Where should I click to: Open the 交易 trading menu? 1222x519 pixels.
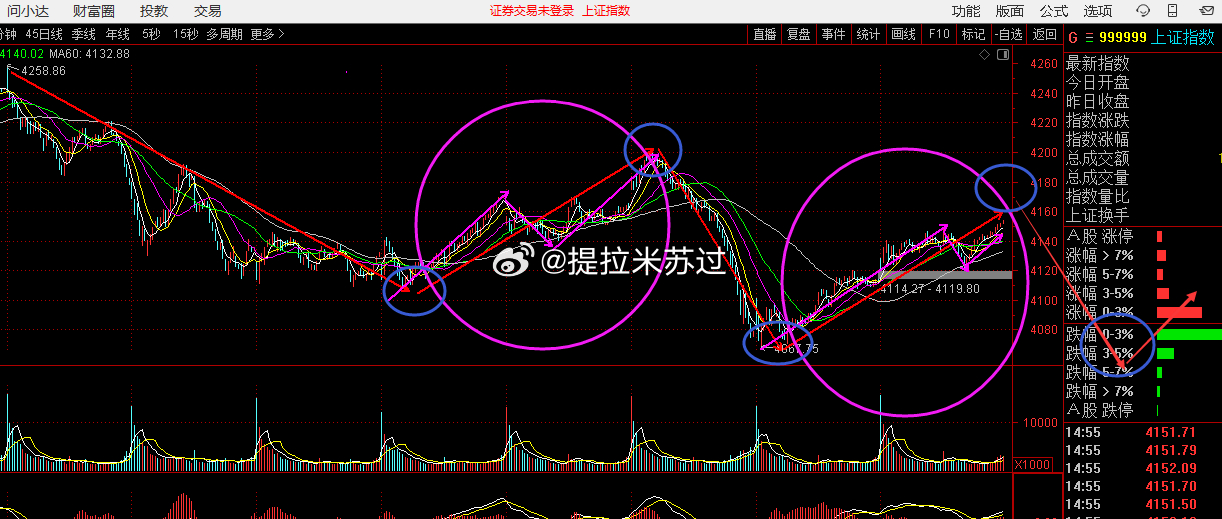[x=207, y=11]
